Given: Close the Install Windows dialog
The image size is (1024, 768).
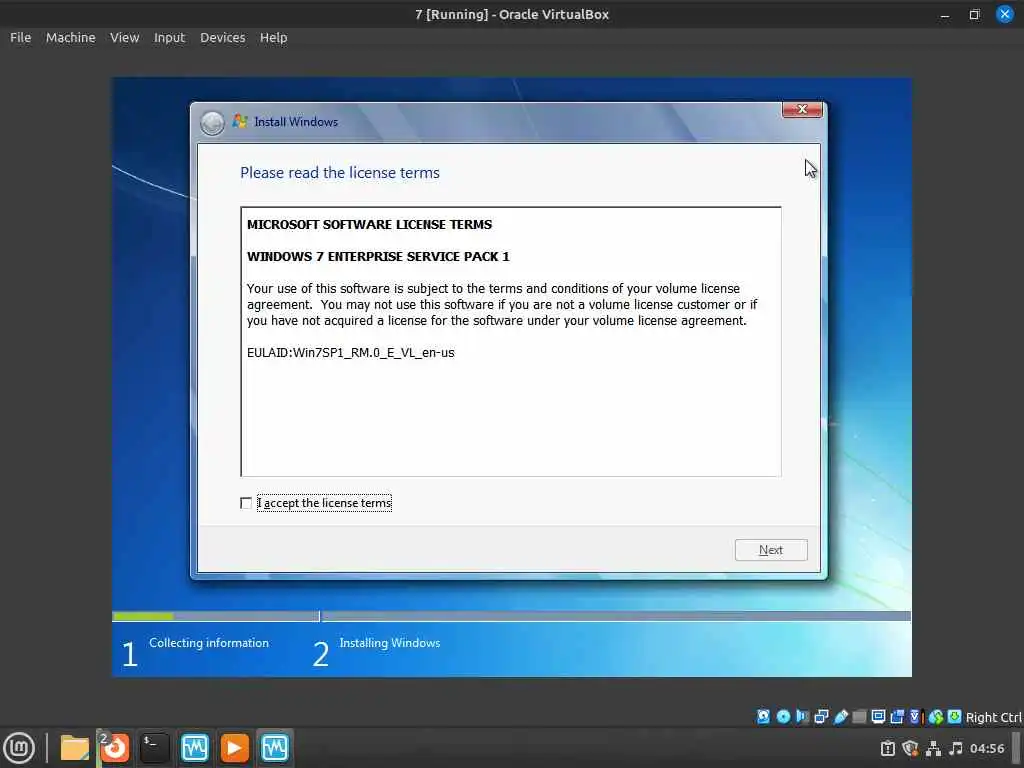Looking at the screenshot, I should [802, 109].
